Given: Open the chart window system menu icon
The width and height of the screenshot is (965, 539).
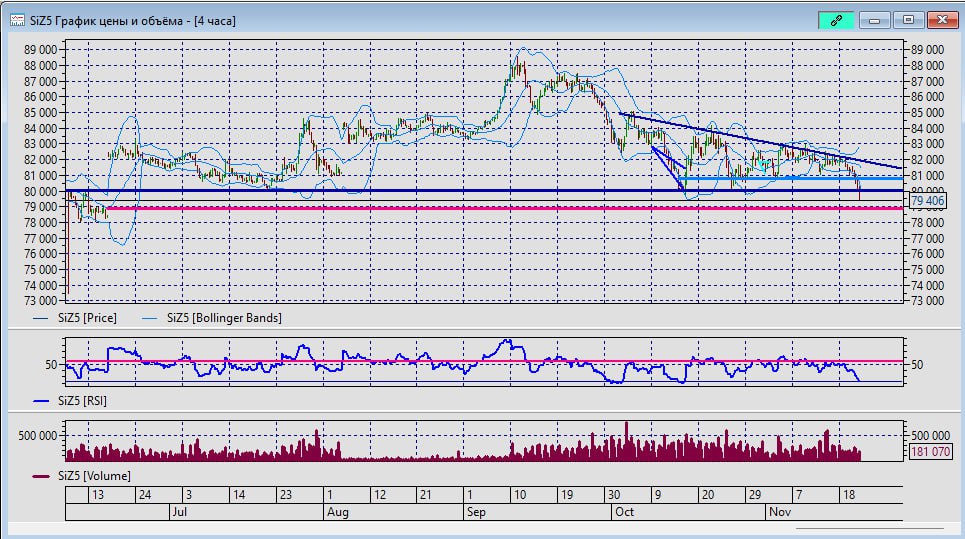Looking at the screenshot, I should point(18,19).
